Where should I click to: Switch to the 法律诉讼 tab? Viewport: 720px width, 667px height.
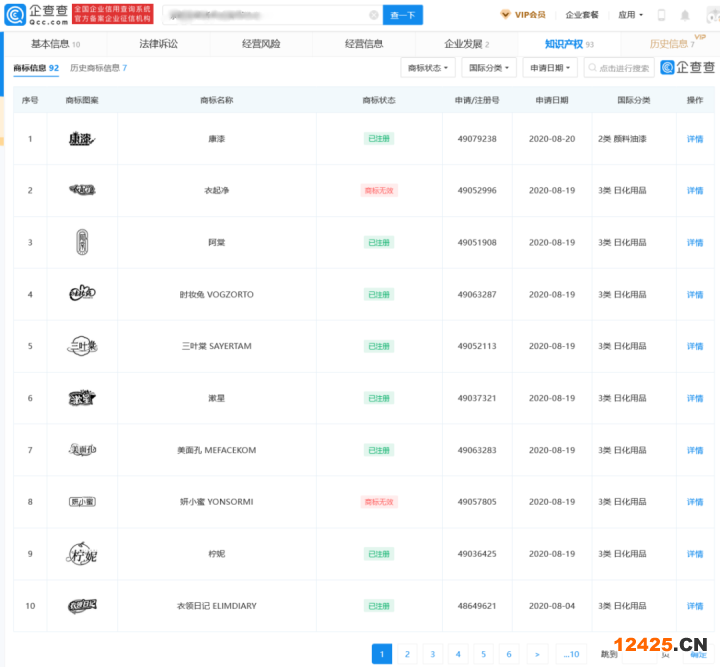tap(159, 44)
